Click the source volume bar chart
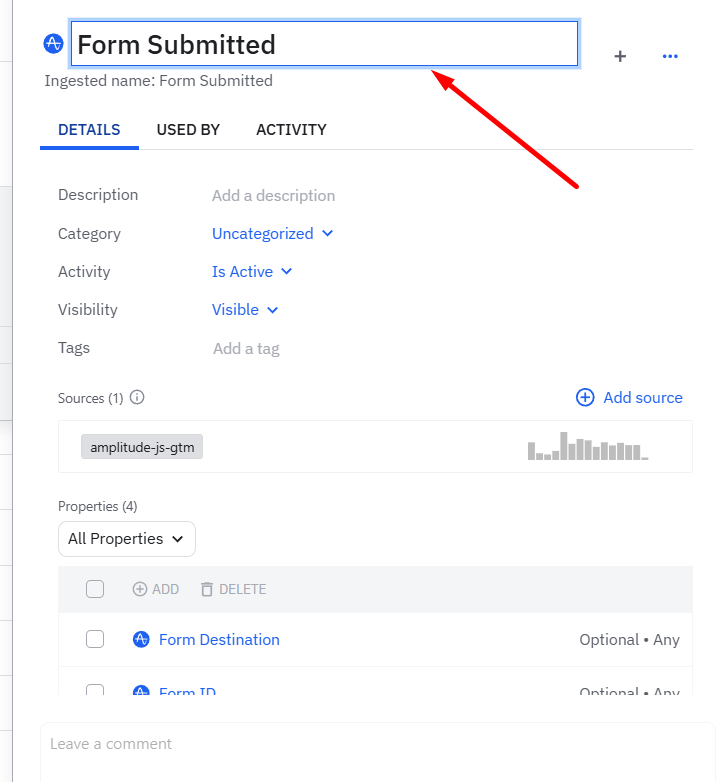716x782 pixels. click(588, 446)
